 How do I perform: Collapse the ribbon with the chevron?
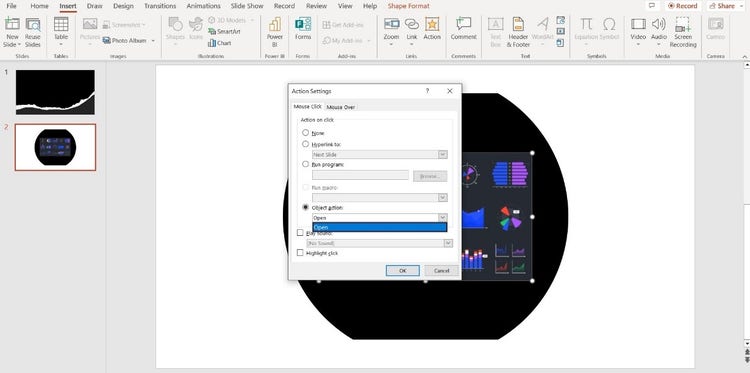(x=744, y=56)
